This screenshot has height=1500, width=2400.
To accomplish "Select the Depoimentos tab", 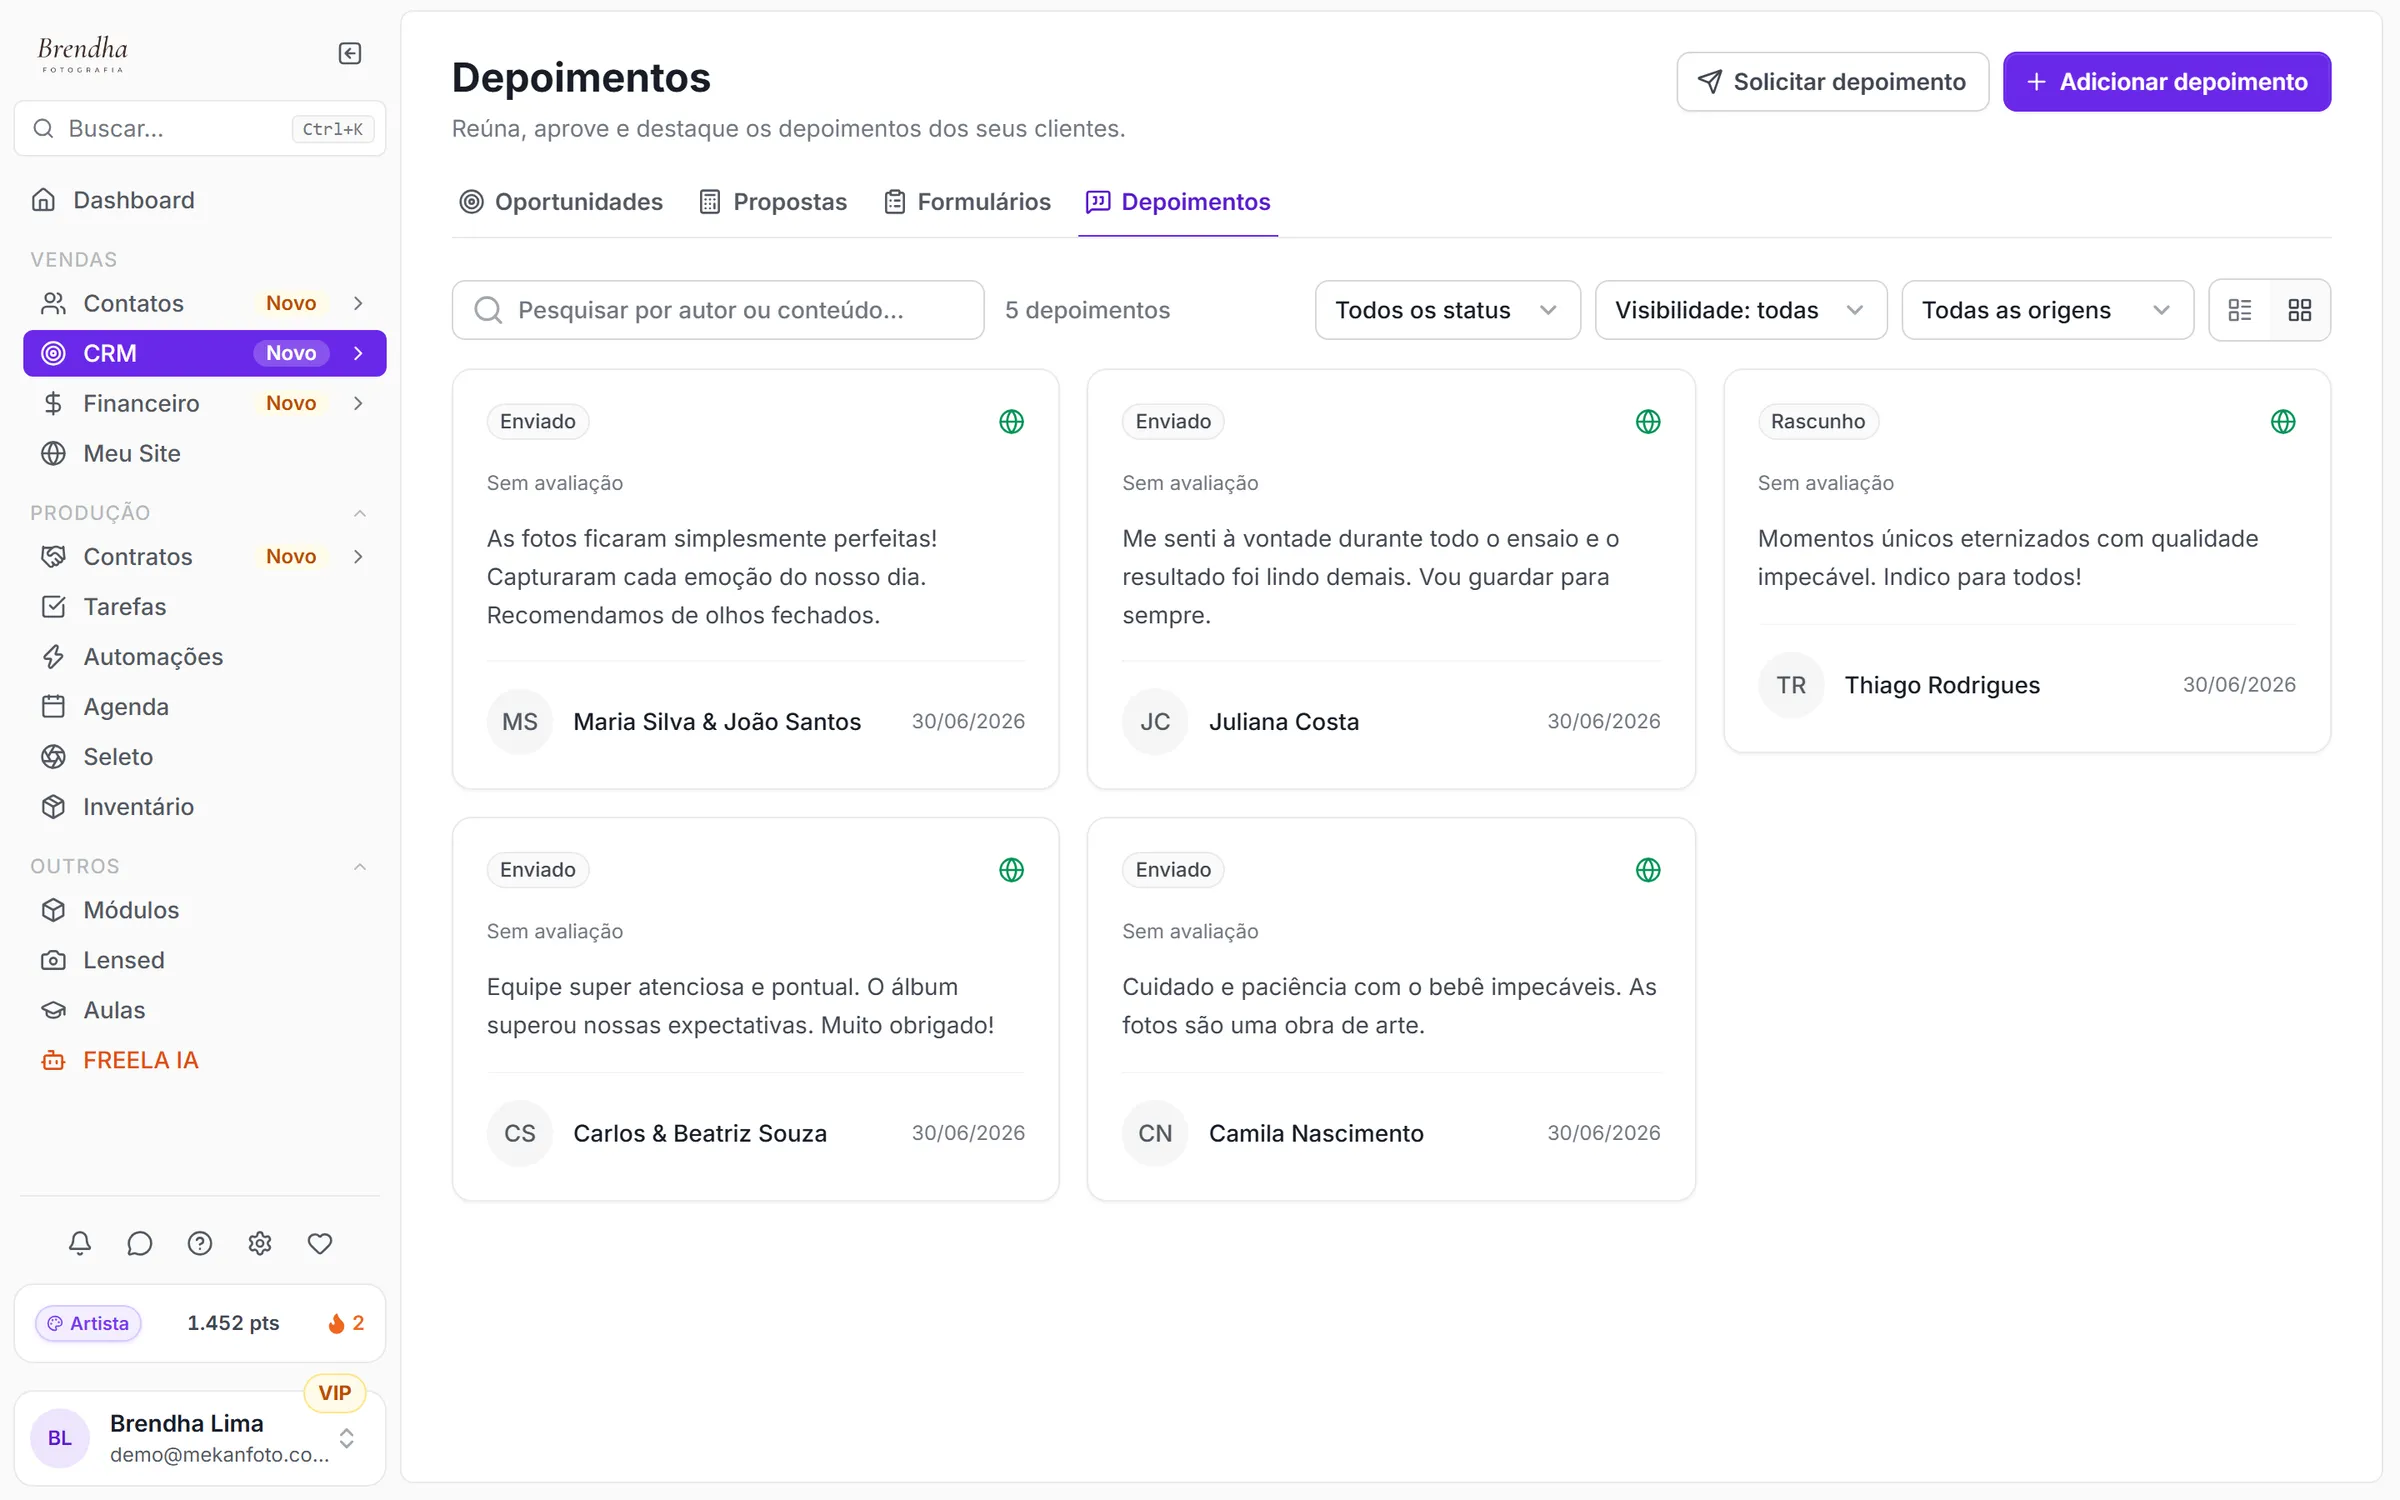I will point(1178,202).
